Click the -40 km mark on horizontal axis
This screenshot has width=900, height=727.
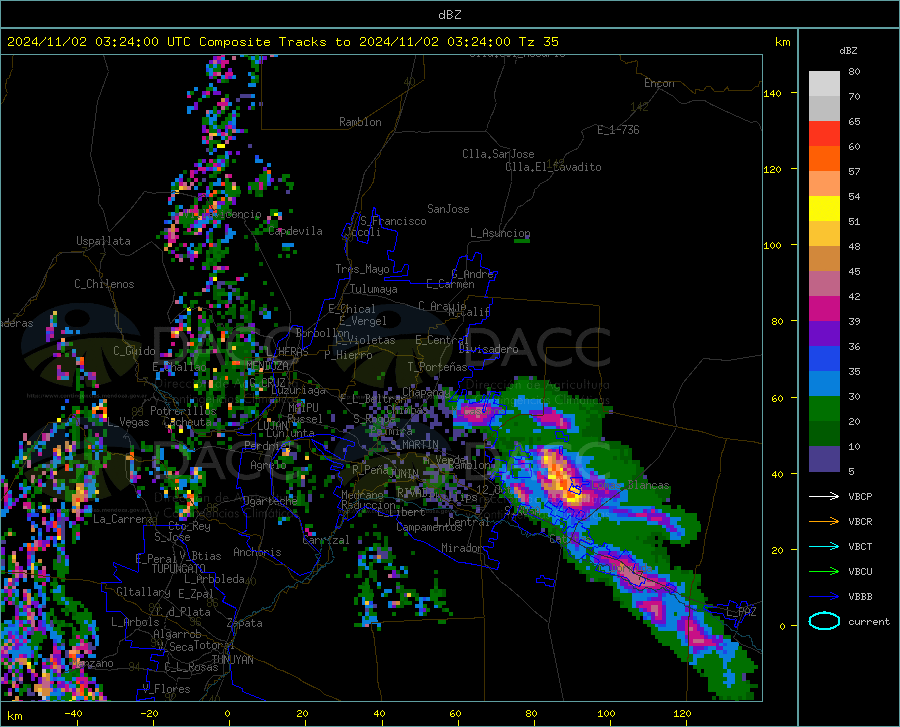pos(73,713)
